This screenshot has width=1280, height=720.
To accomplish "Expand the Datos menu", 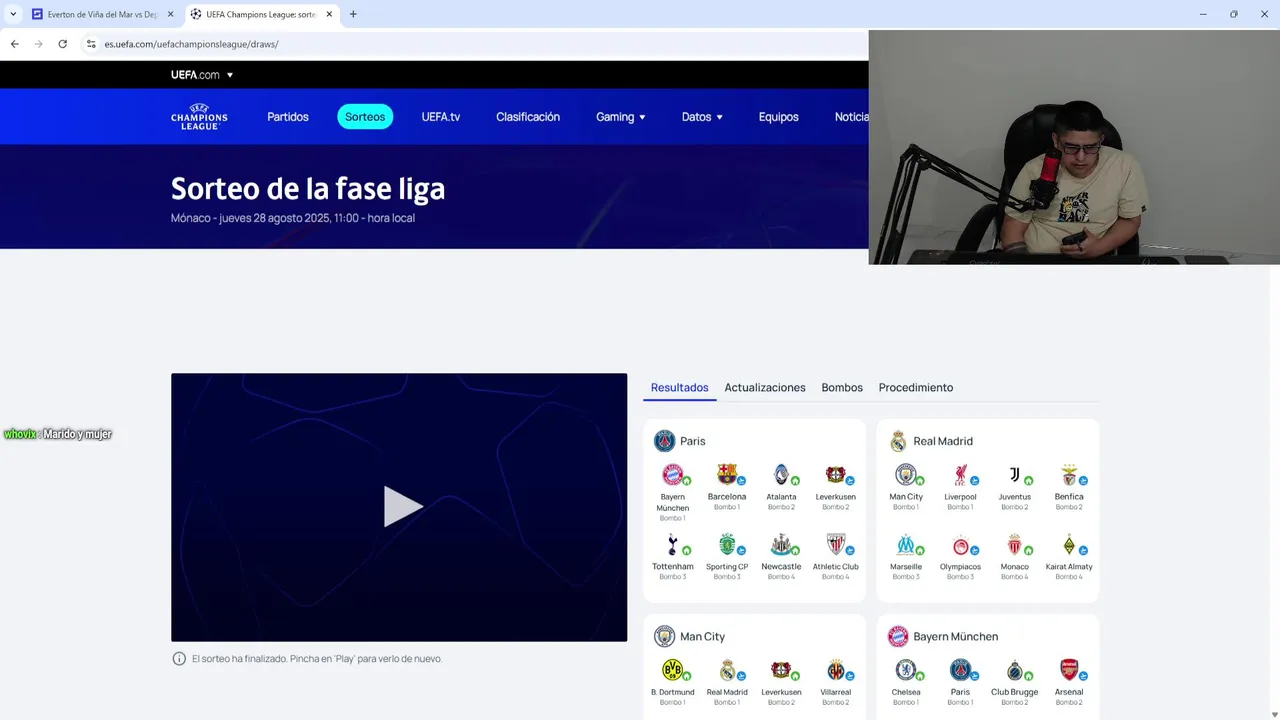I will click(702, 117).
